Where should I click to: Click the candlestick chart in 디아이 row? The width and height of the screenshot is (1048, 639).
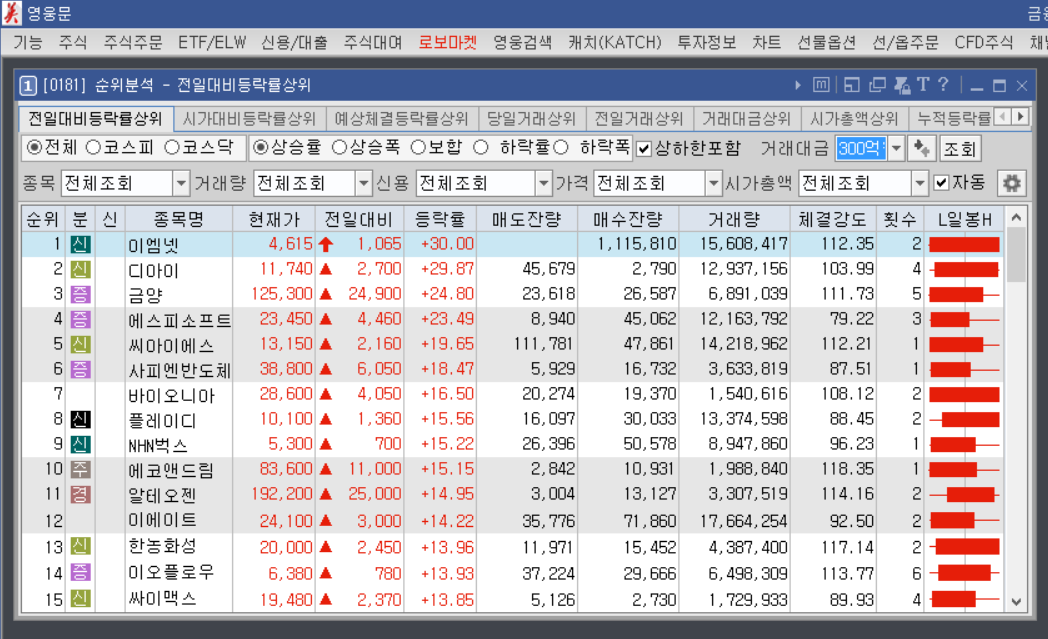(964, 270)
